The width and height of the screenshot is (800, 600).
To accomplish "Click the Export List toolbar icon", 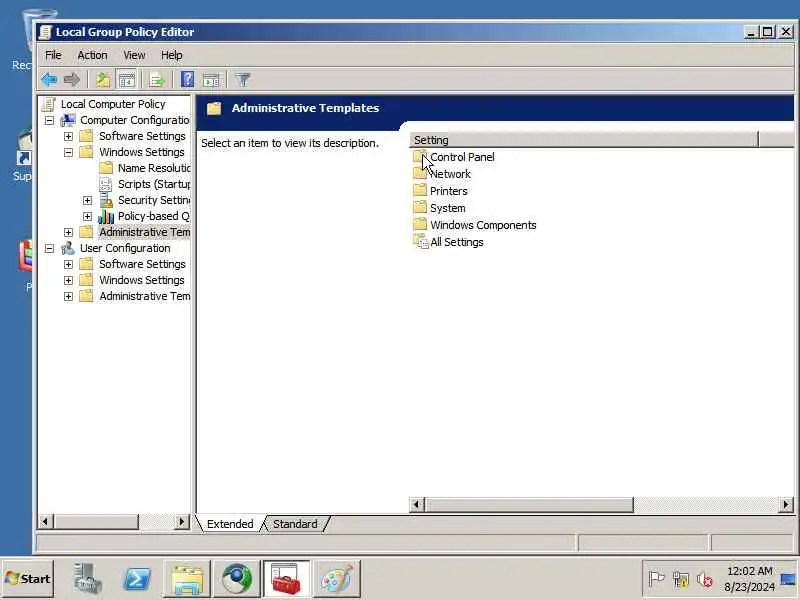I will coord(157,80).
